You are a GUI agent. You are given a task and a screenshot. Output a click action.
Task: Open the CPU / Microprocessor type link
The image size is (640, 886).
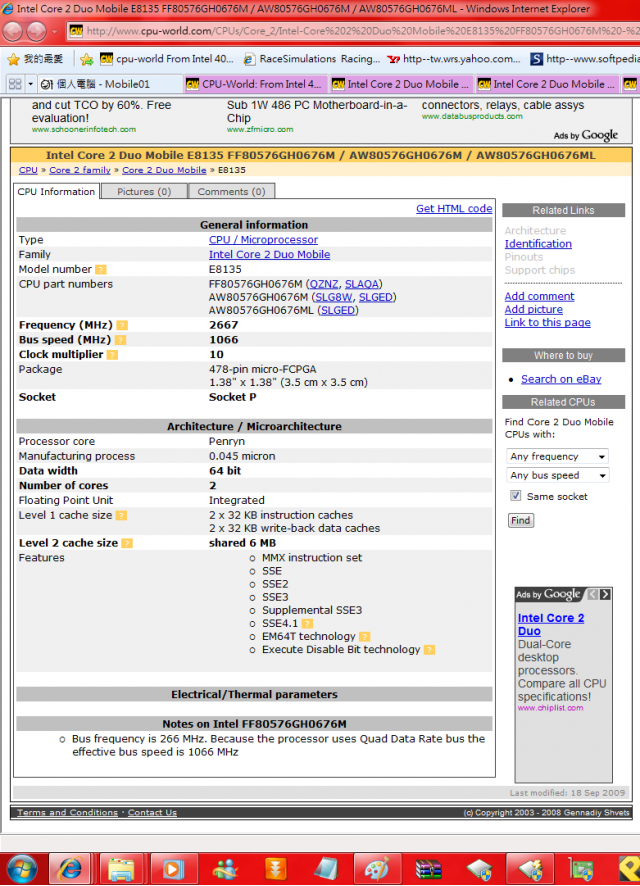pos(263,240)
